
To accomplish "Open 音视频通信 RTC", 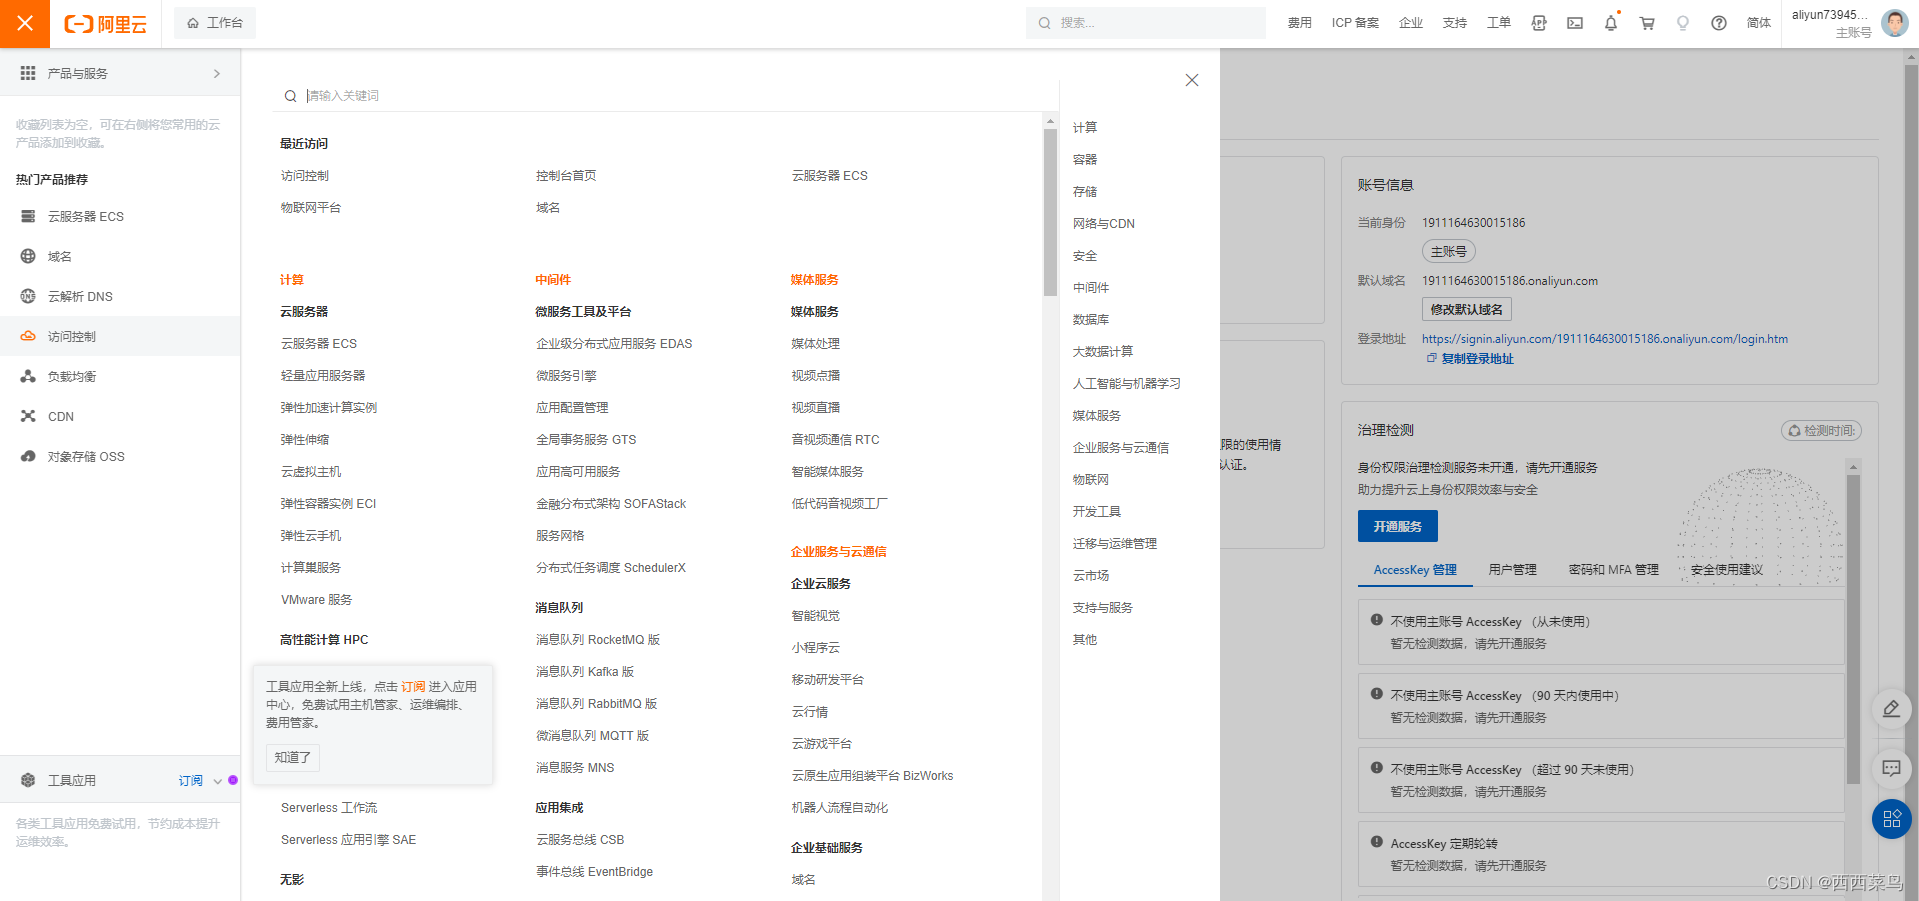I will pyautogui.click(x=835, y=440).
